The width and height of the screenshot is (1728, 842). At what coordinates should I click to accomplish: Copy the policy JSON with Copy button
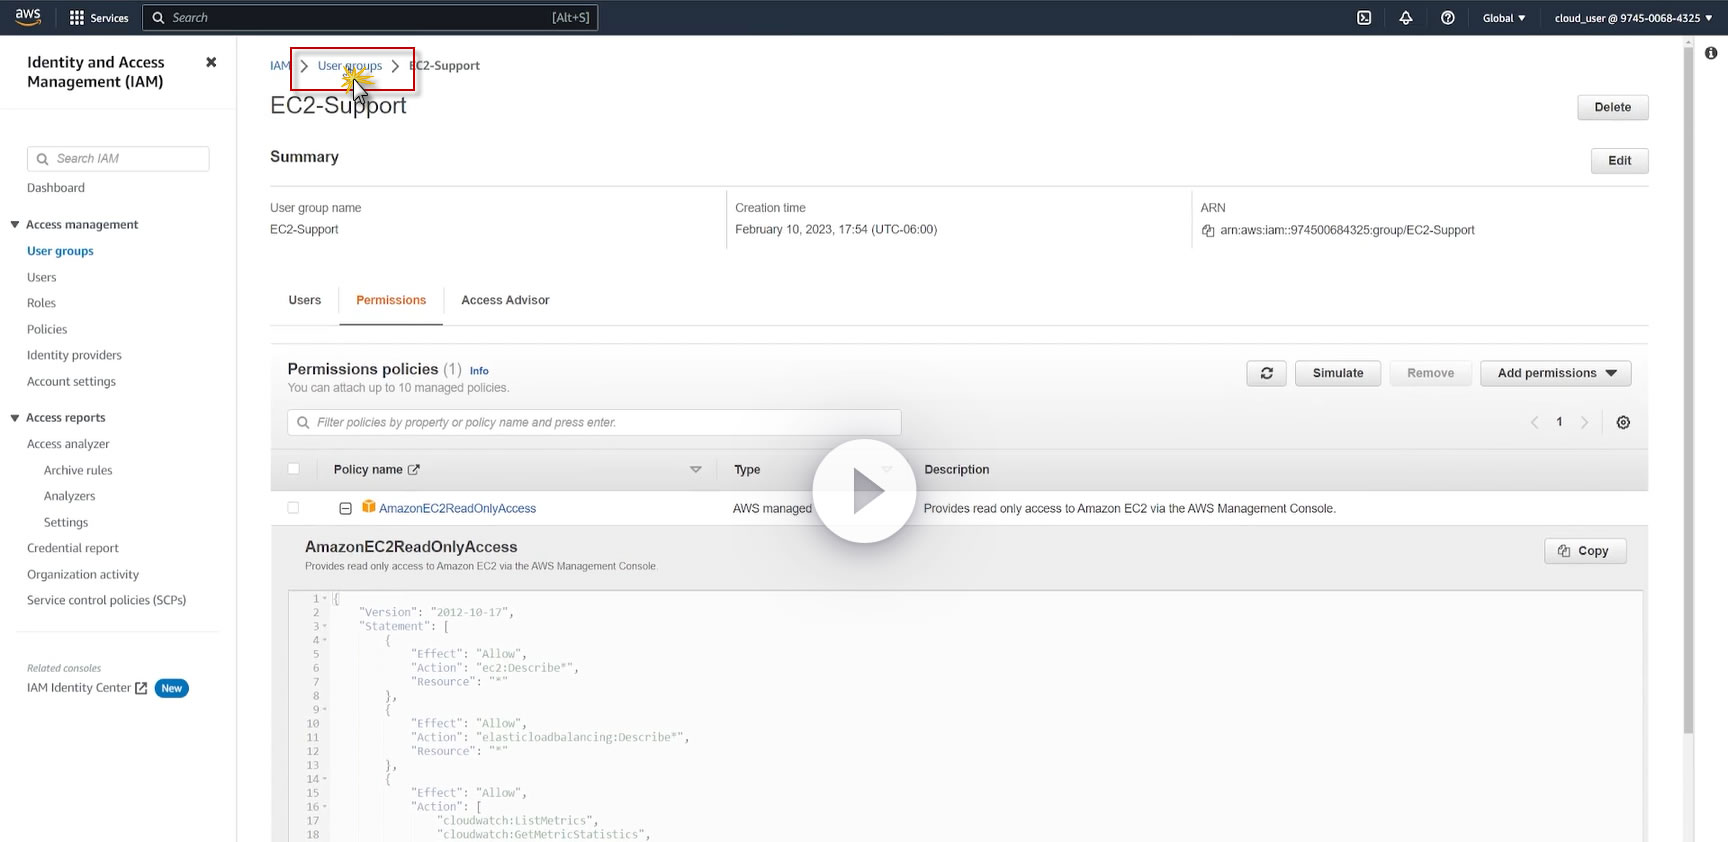[x=1585, y=551]
